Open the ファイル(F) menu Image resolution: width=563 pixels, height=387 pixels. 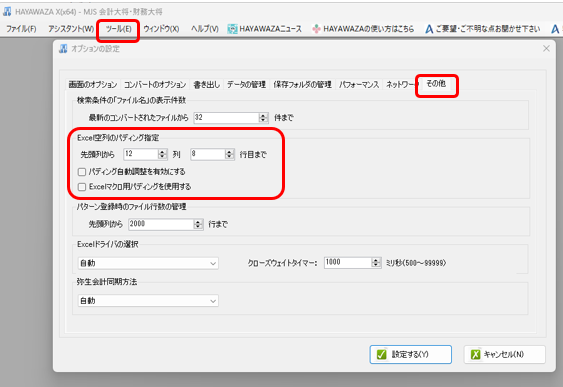point(21,29)
